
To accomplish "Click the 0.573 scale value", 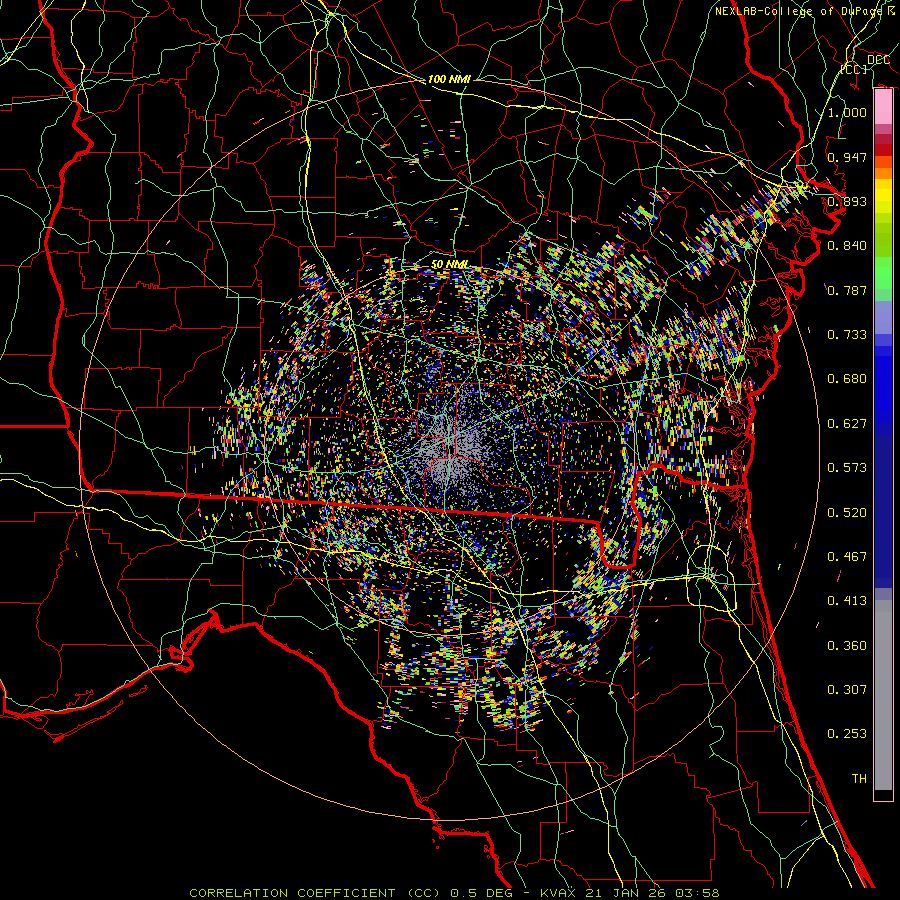I will pos(847,468).
